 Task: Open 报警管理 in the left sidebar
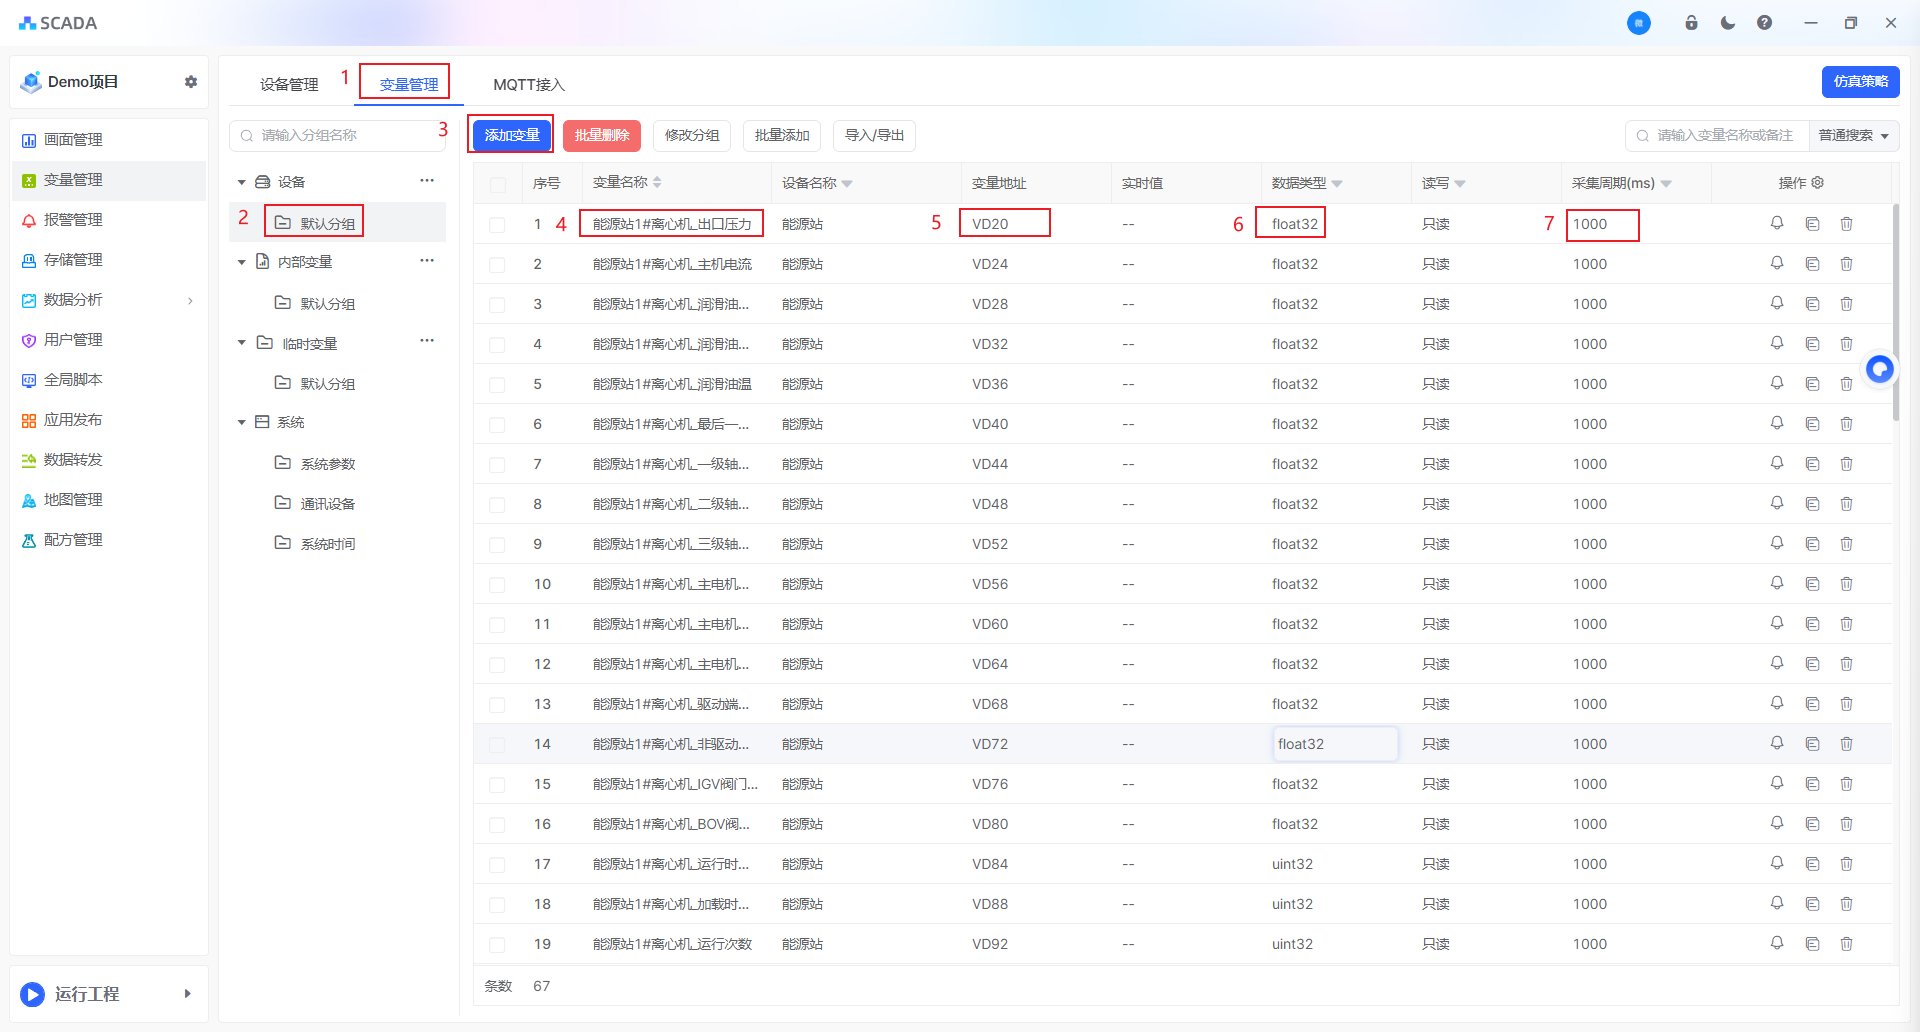click(x=73, y=220)
